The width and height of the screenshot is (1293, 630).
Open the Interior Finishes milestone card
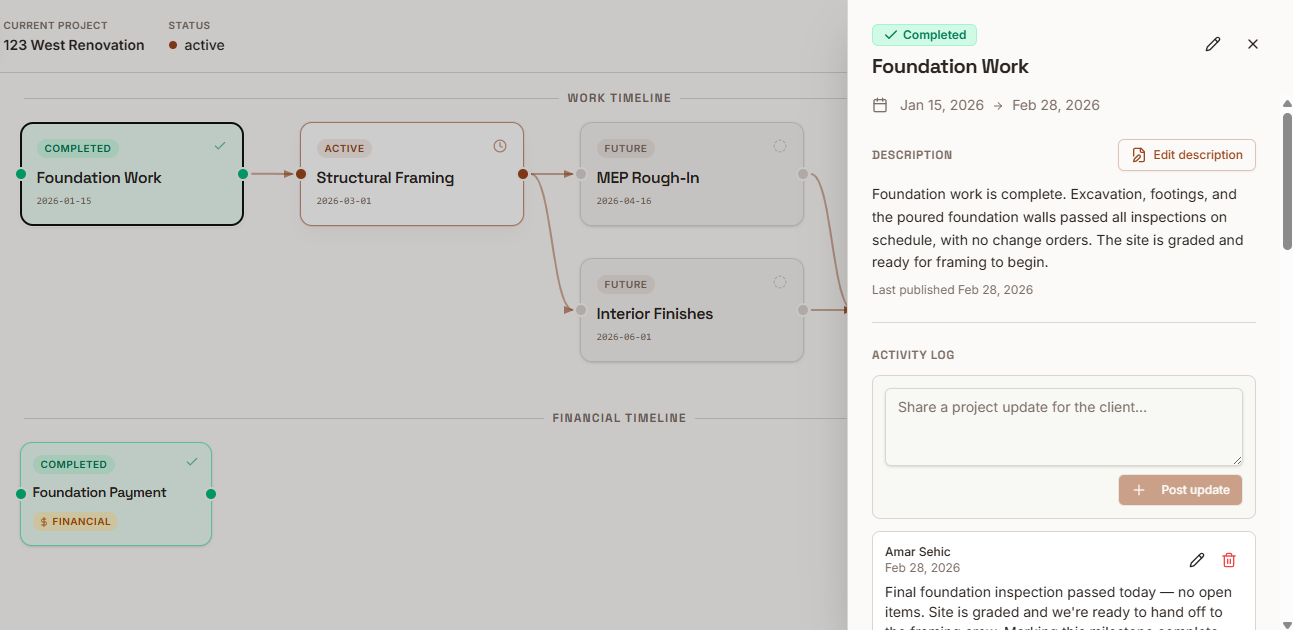coord(692,310)
